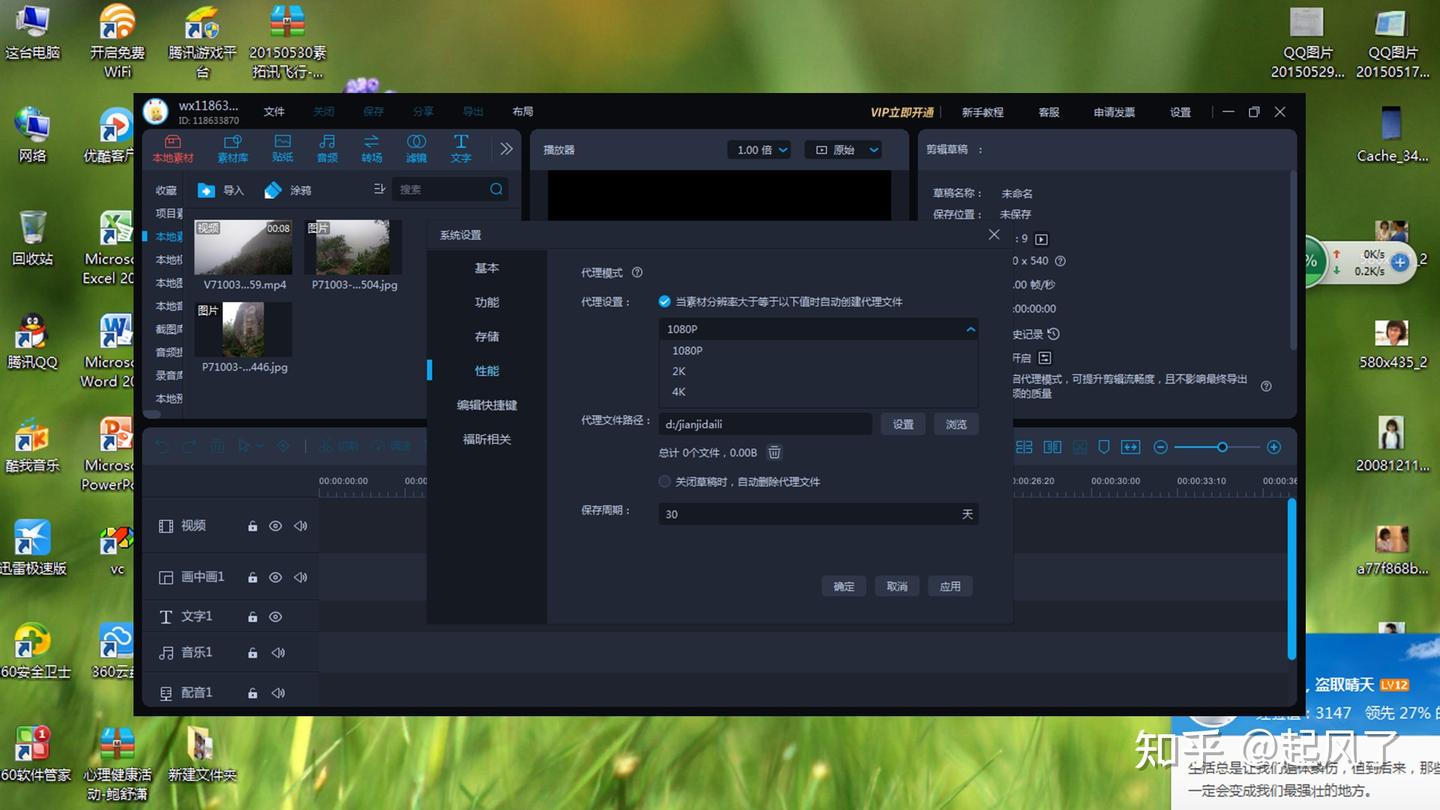Click the user avatar icon
The height and width of the screenshot is (810, 1440).
[155, 112]
